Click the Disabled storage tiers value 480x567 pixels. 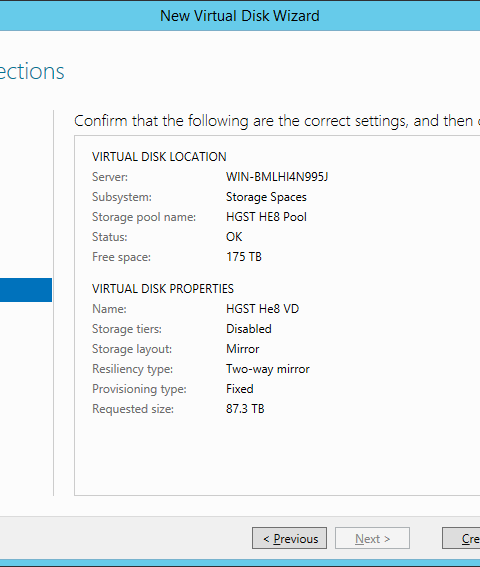pos(249,329)
